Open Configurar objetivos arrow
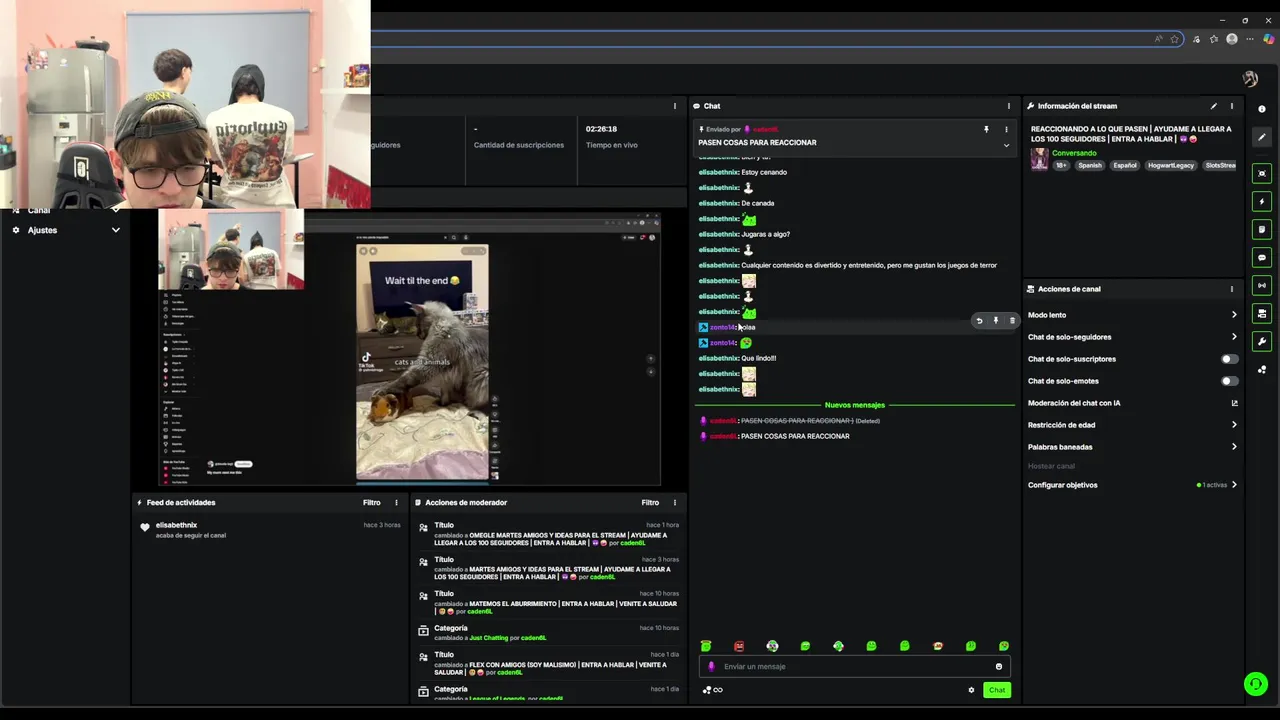Viewport: 1280px width, 720px height. tap(1234, 485)
